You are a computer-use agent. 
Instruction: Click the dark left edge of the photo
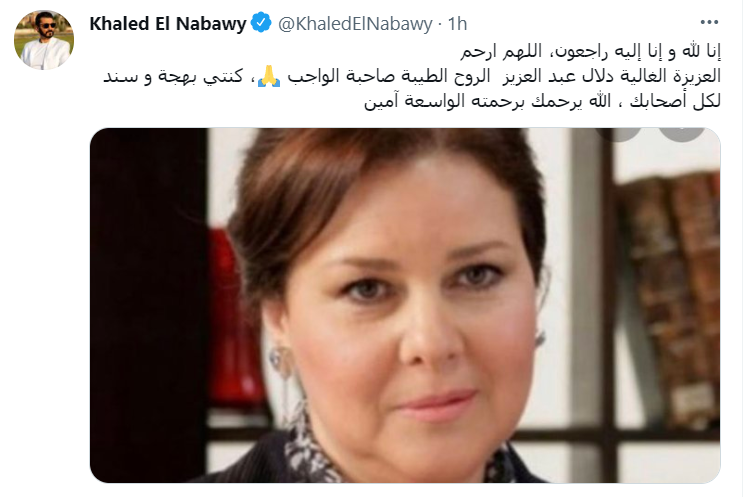point(148,306)
